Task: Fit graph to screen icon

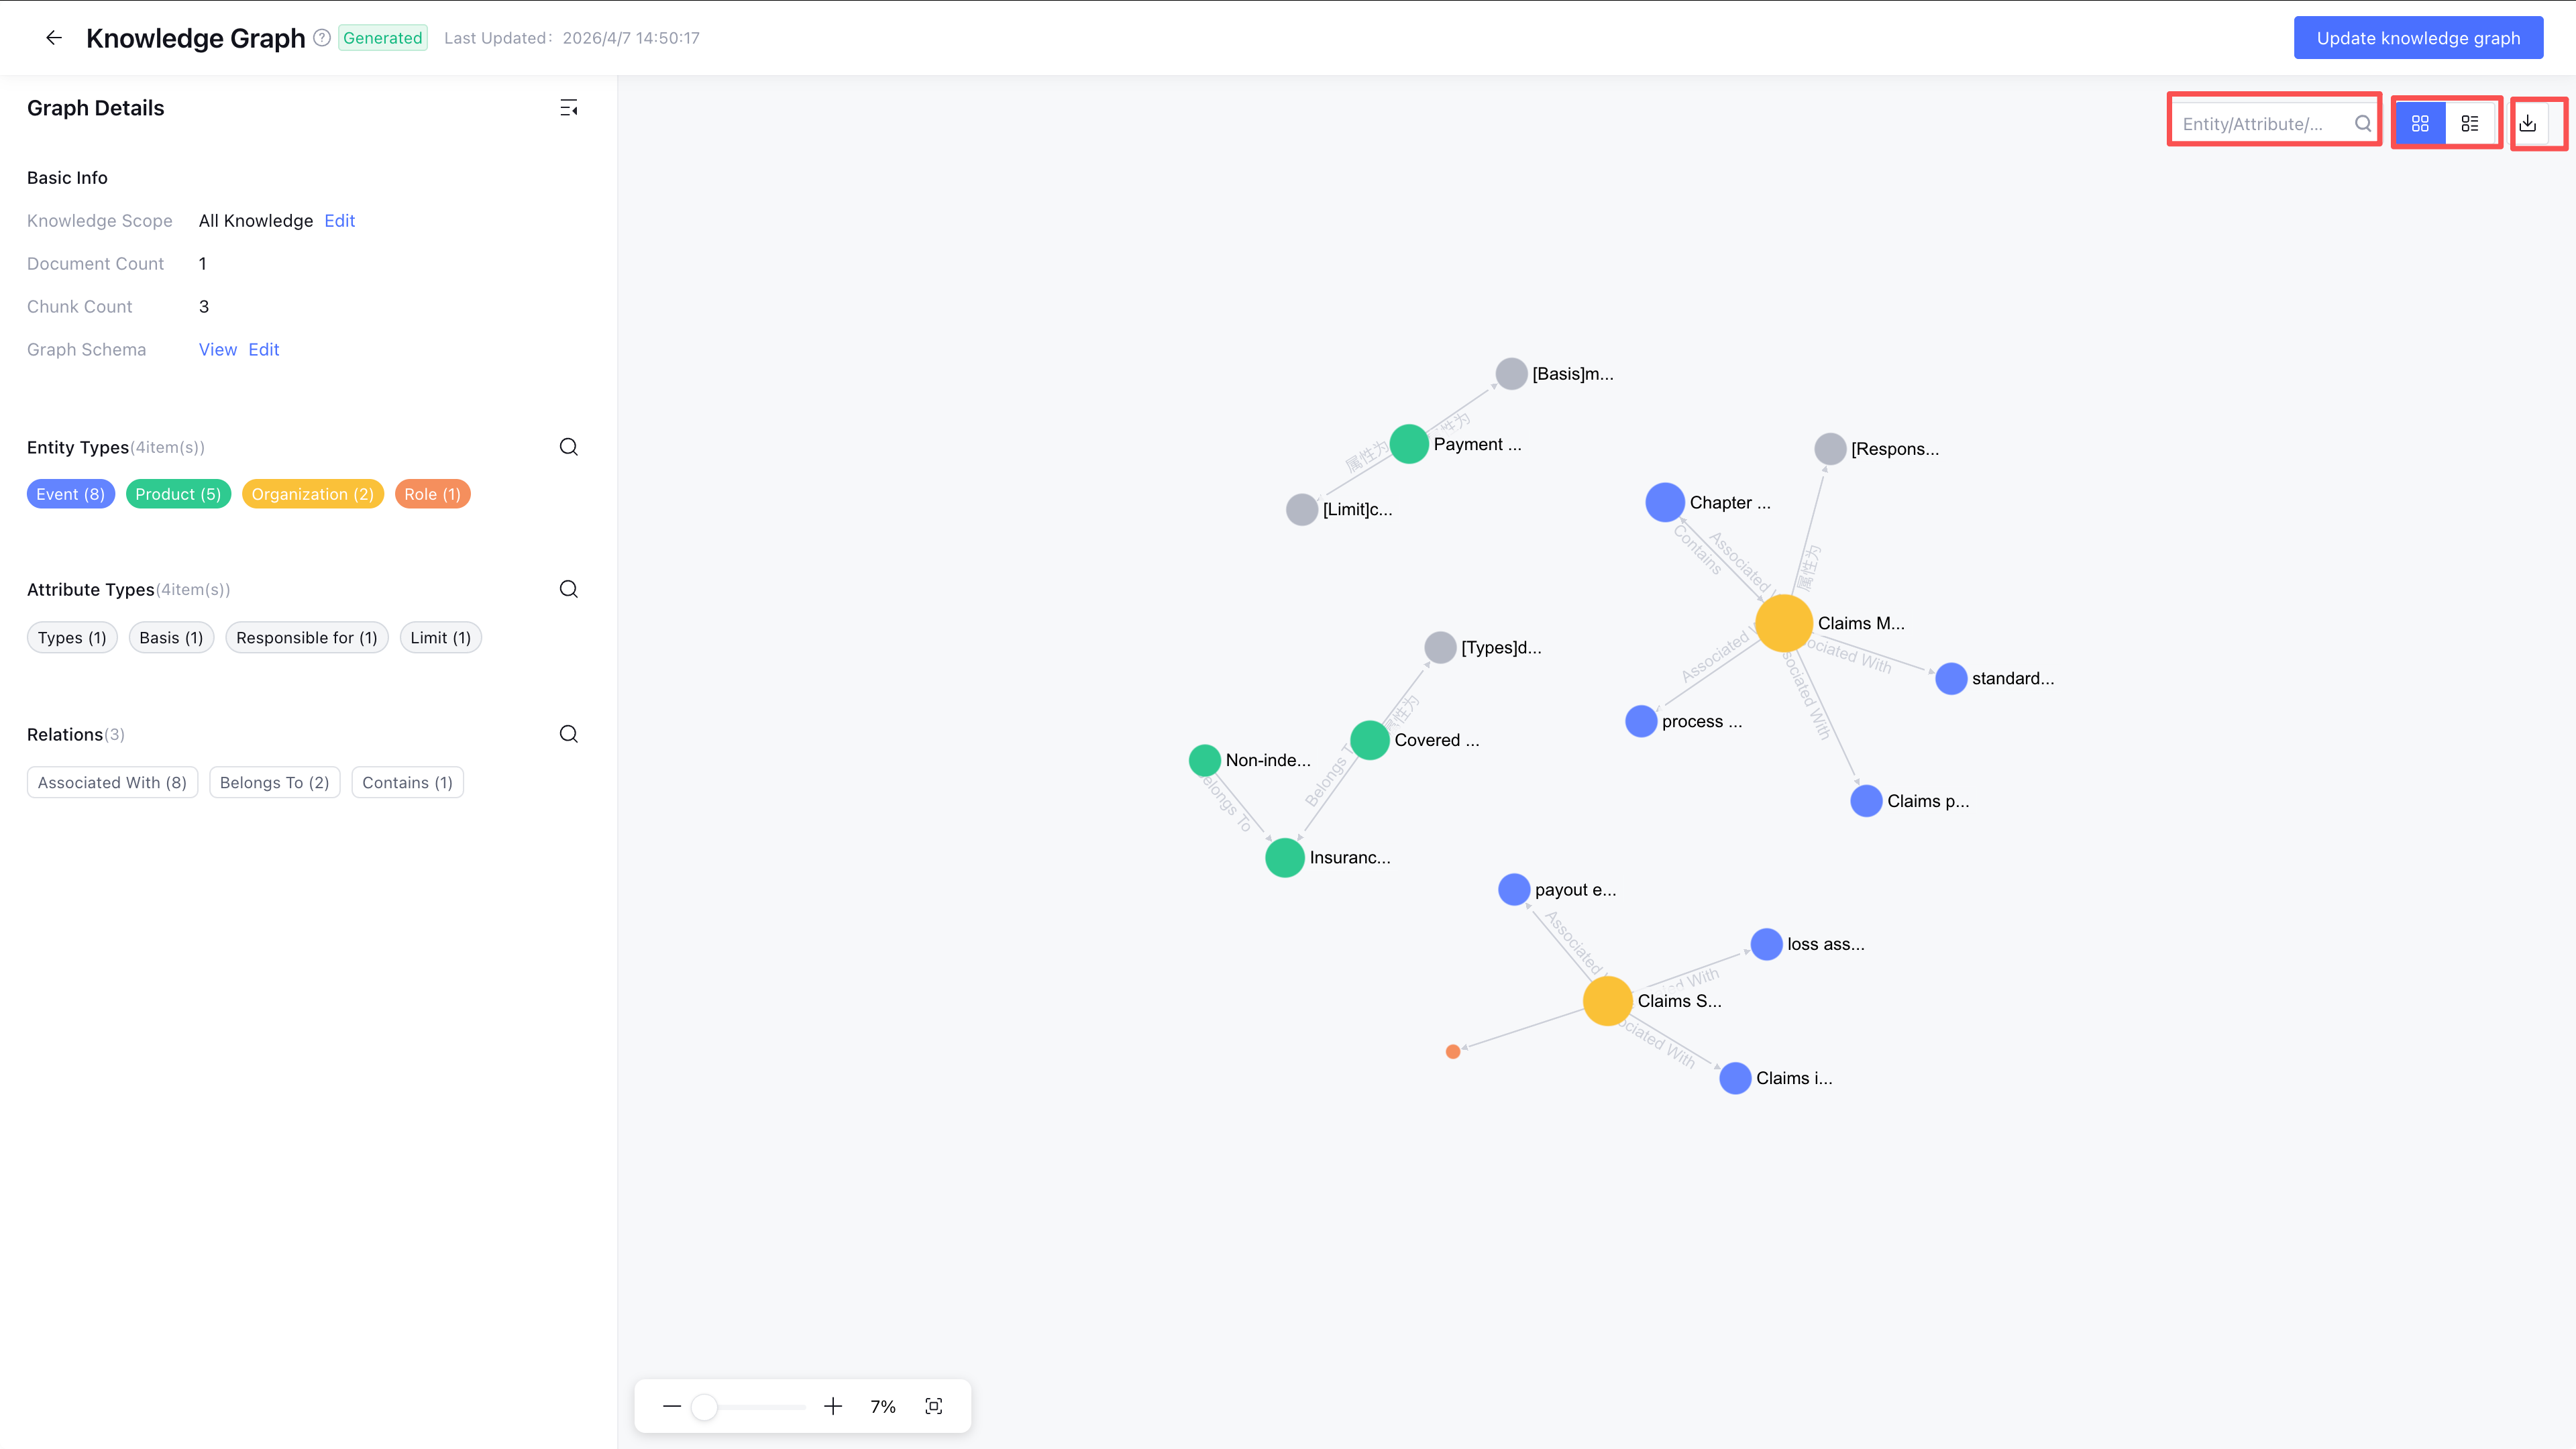Action: tap(933, 1406)
